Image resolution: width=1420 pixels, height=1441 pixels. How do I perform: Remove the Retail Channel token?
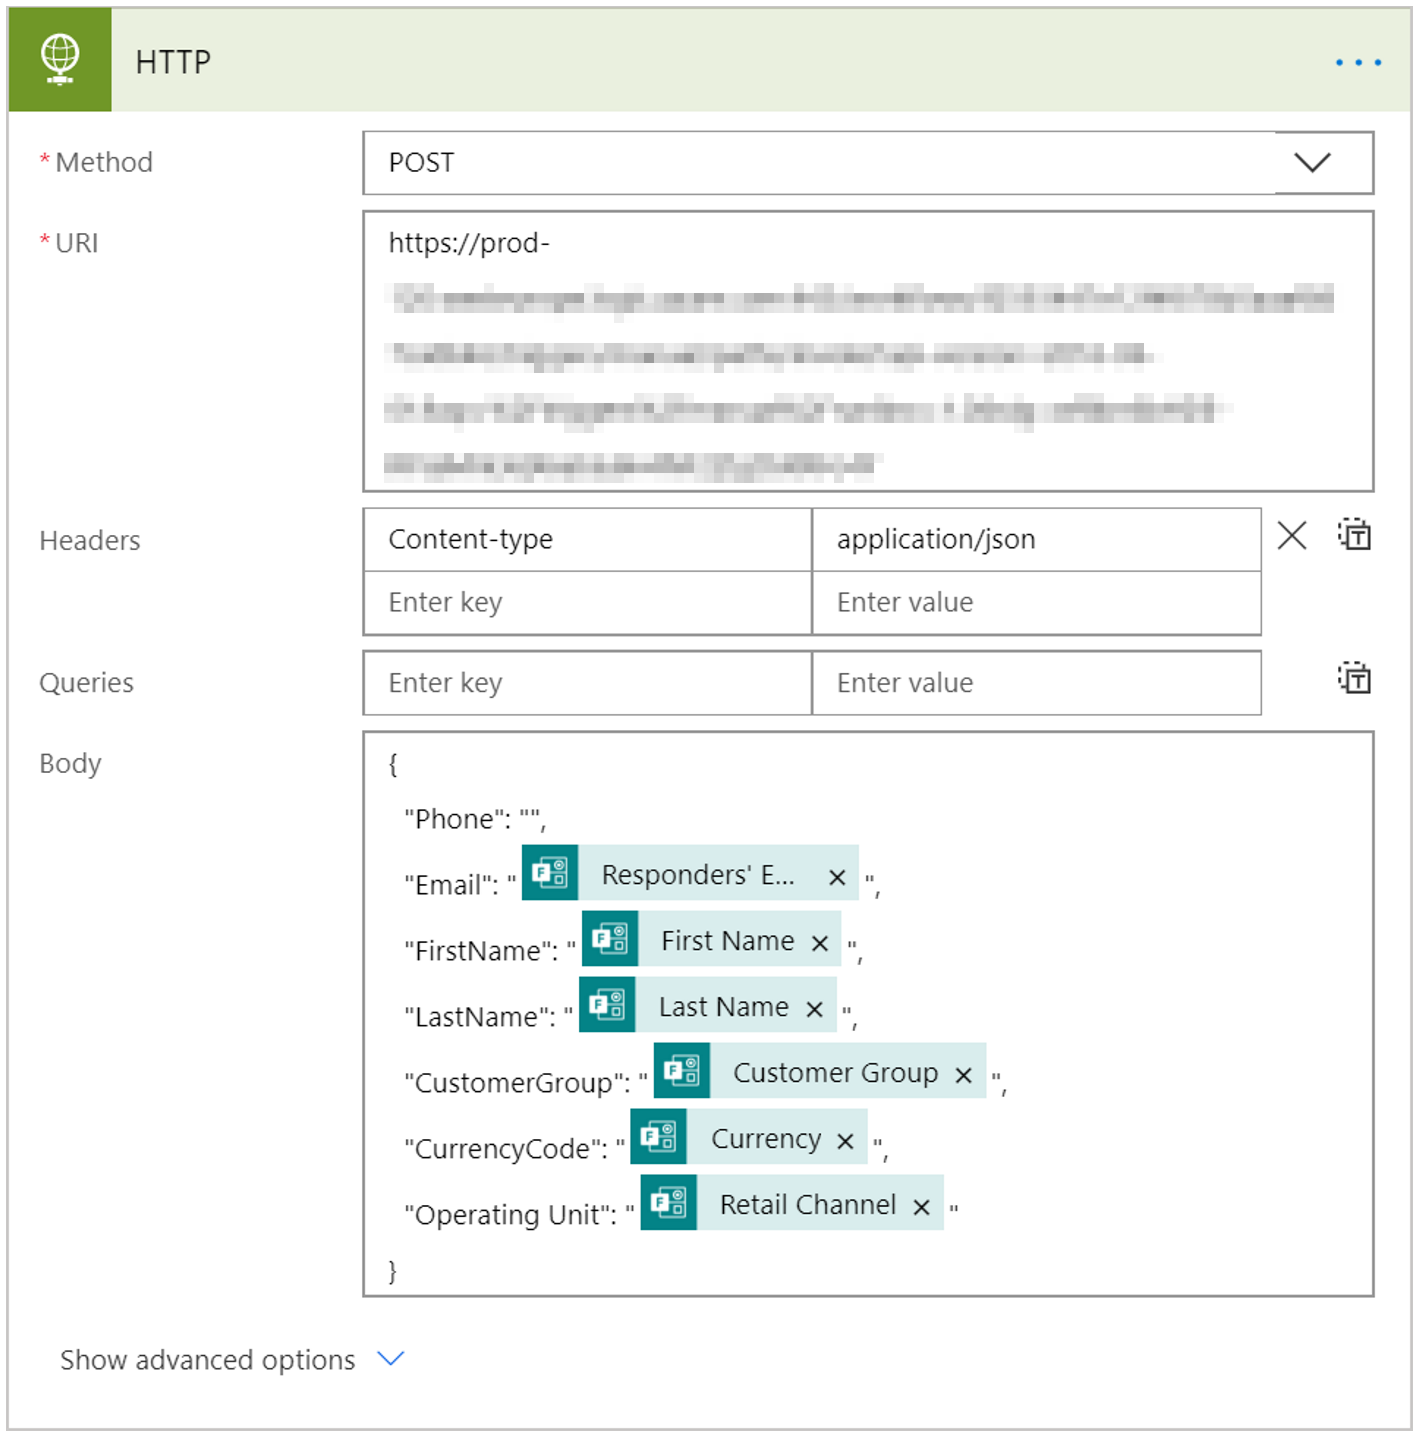(921, 1207)
